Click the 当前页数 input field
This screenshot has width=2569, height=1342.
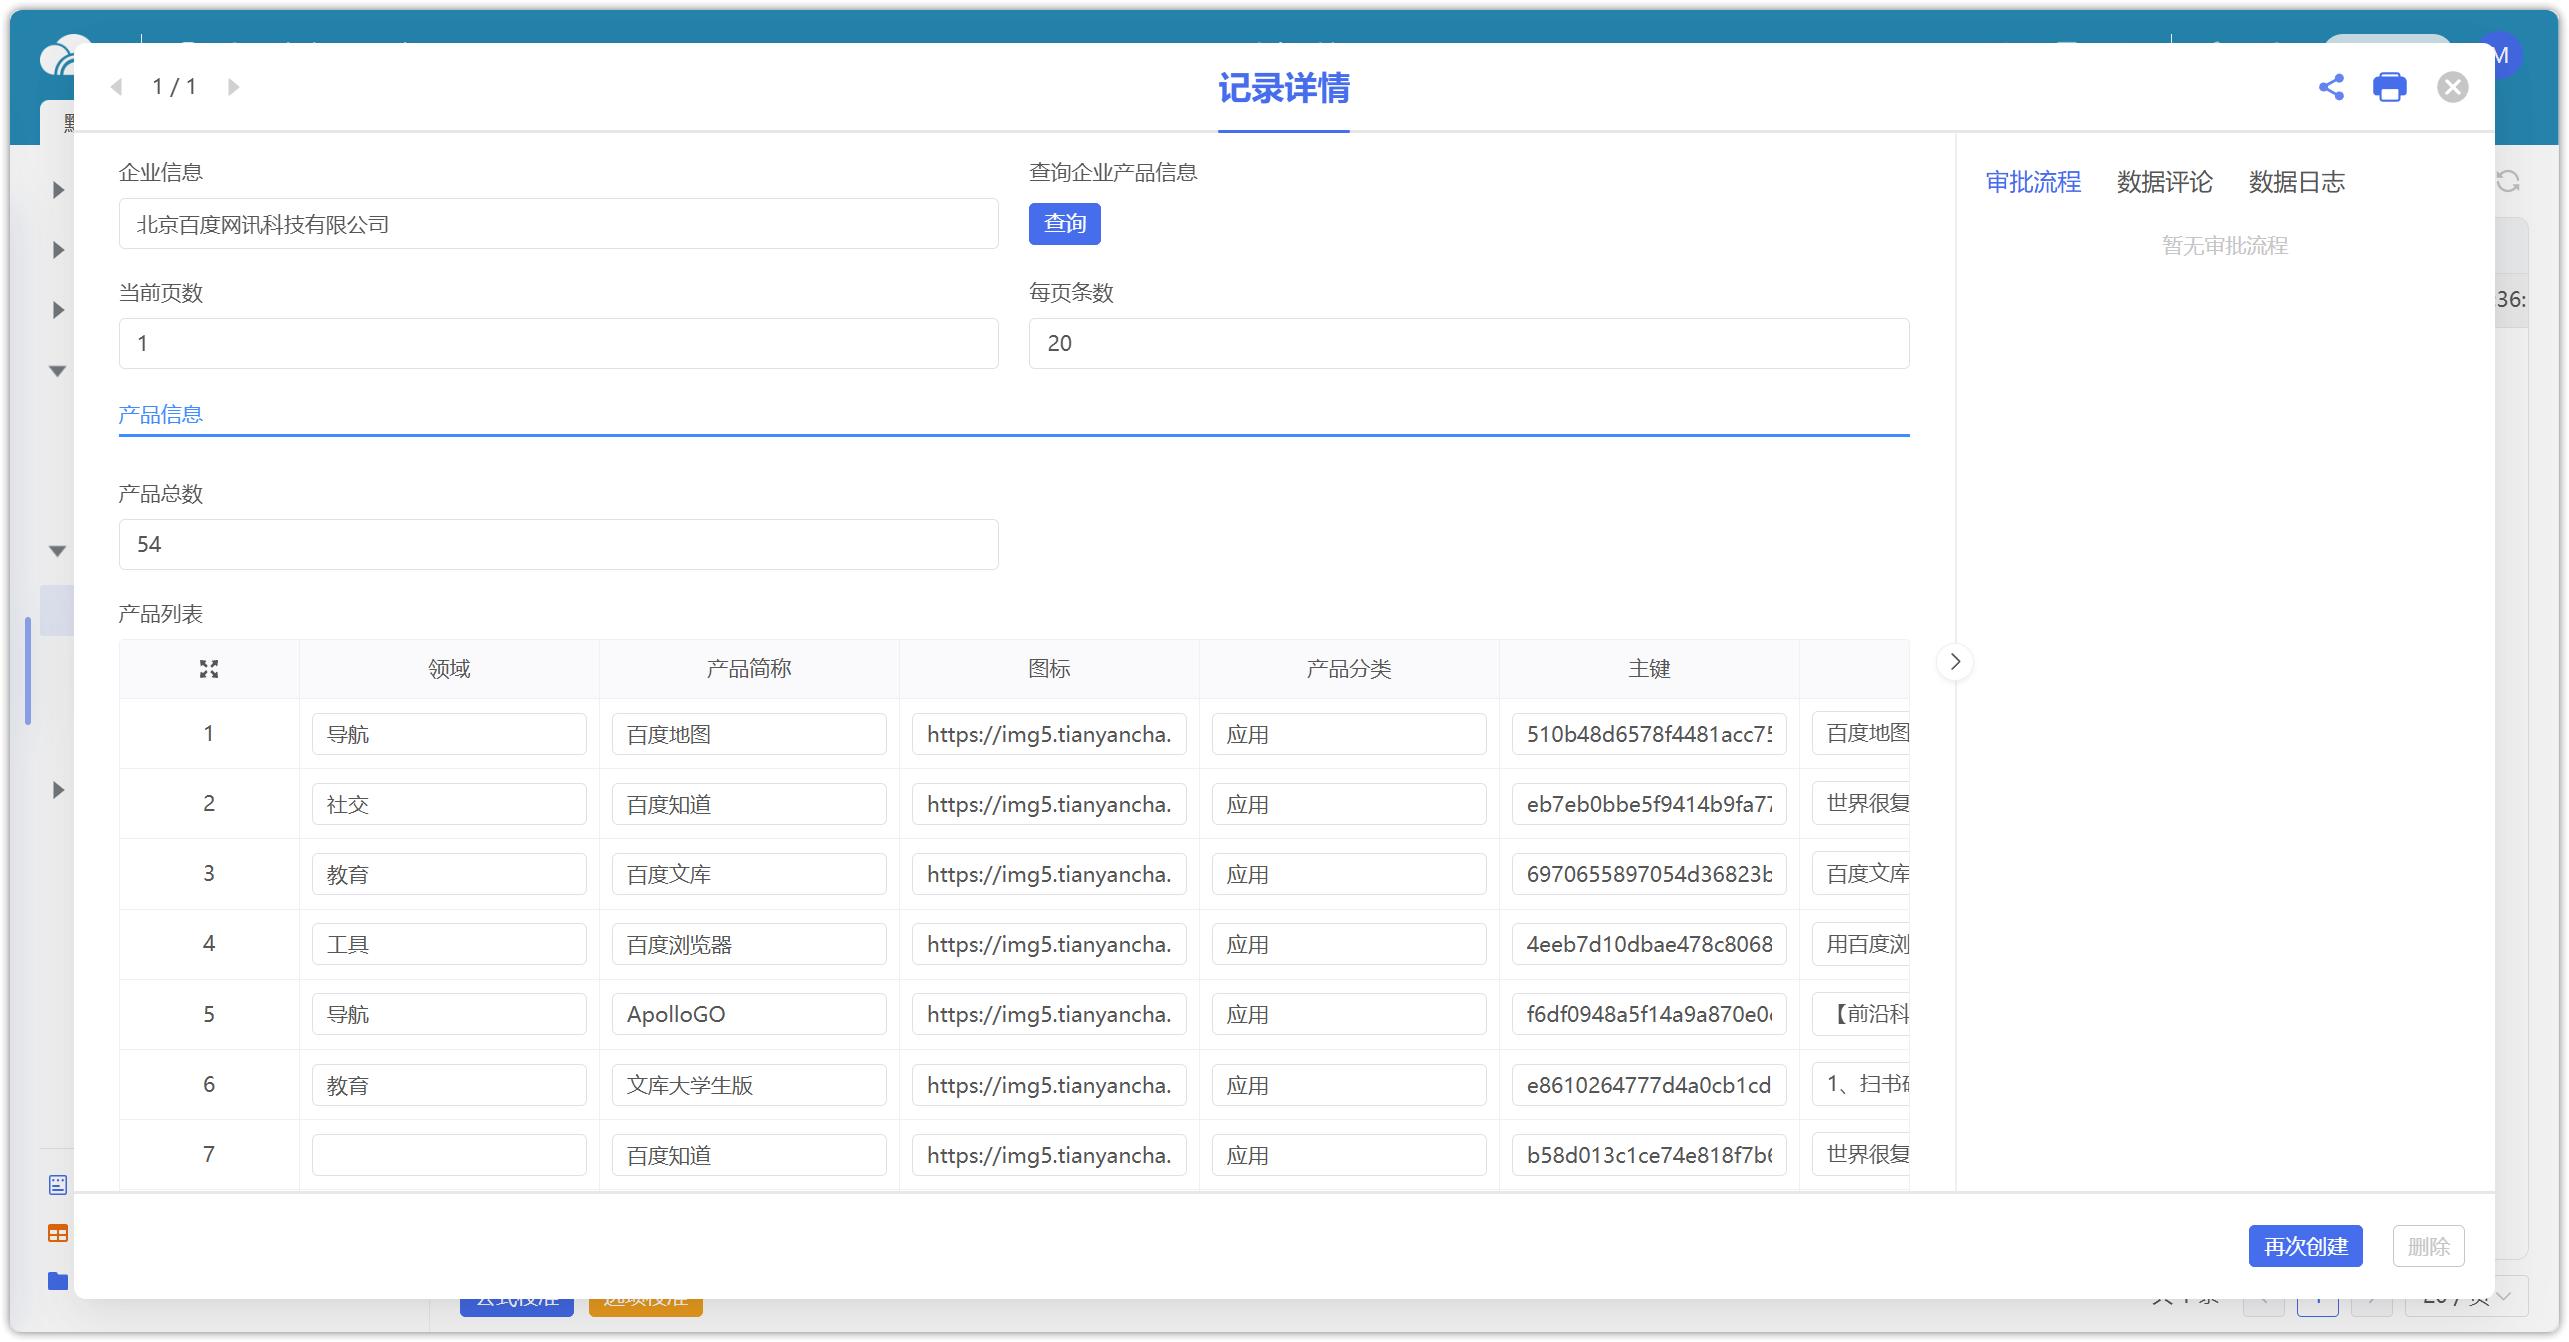coord(558,344)
